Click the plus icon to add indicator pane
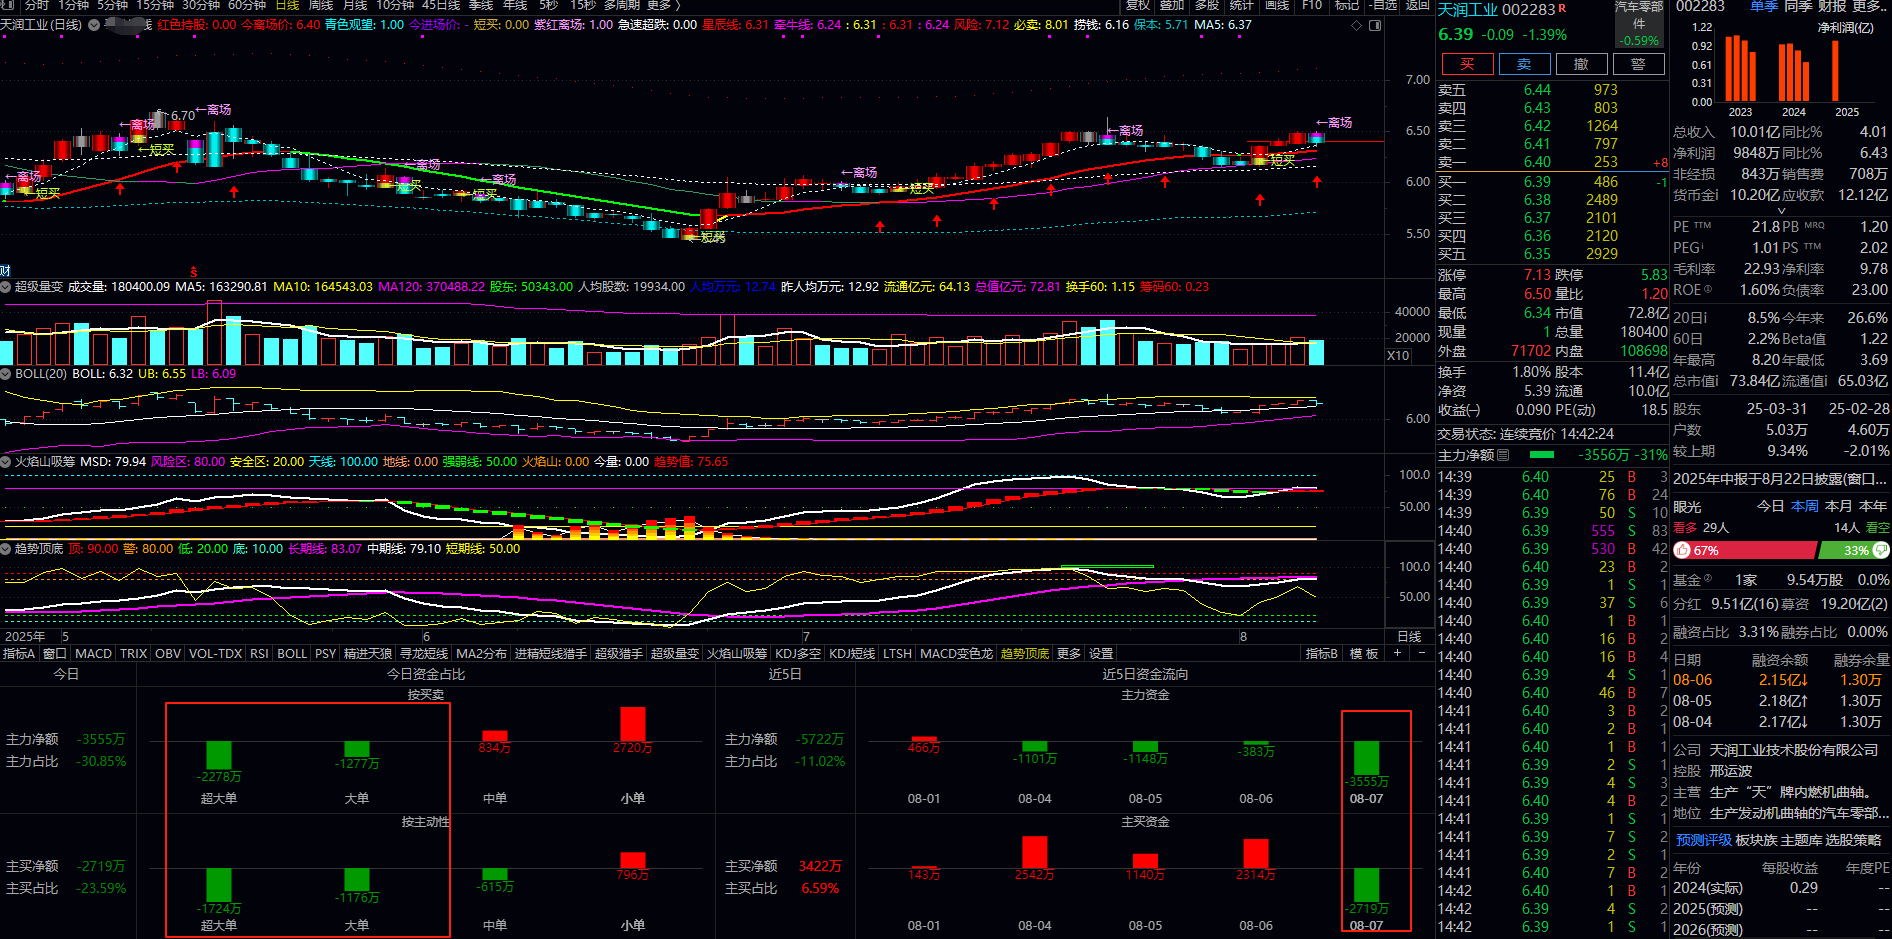The height and width of the screenshot is (939, 1892). tap(1398, 653)
